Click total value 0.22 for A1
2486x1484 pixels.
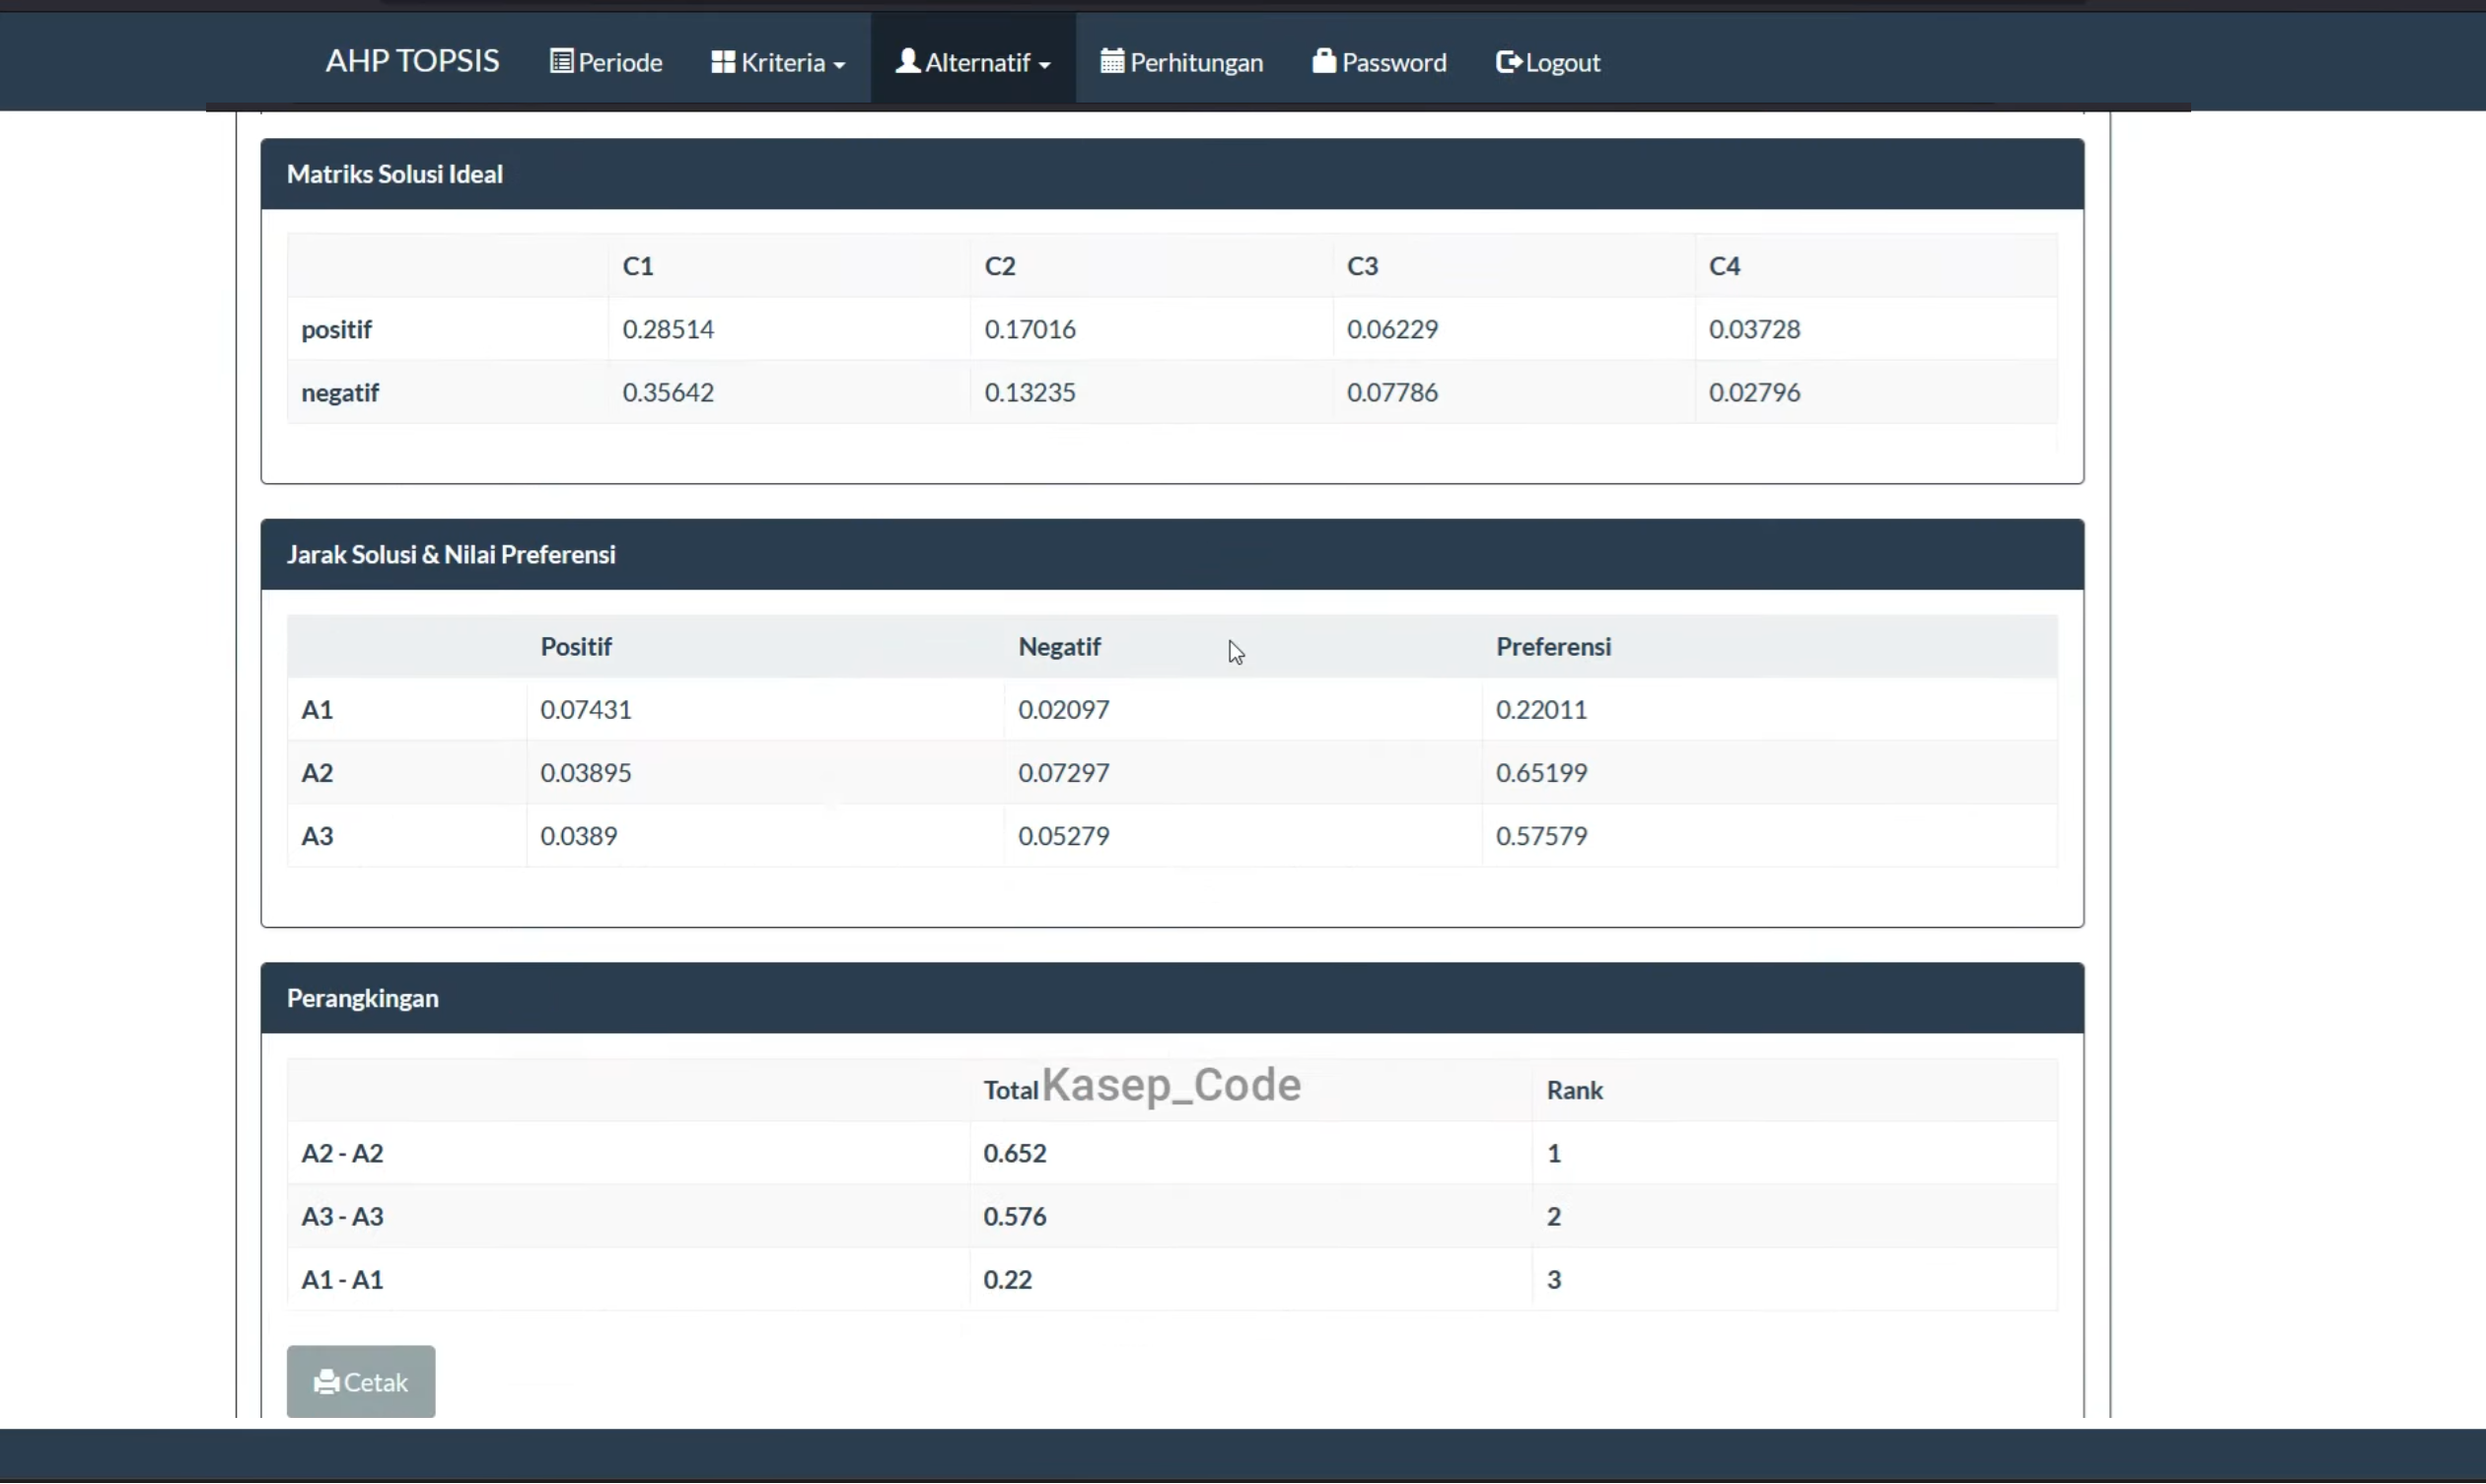[1007, 1279]
